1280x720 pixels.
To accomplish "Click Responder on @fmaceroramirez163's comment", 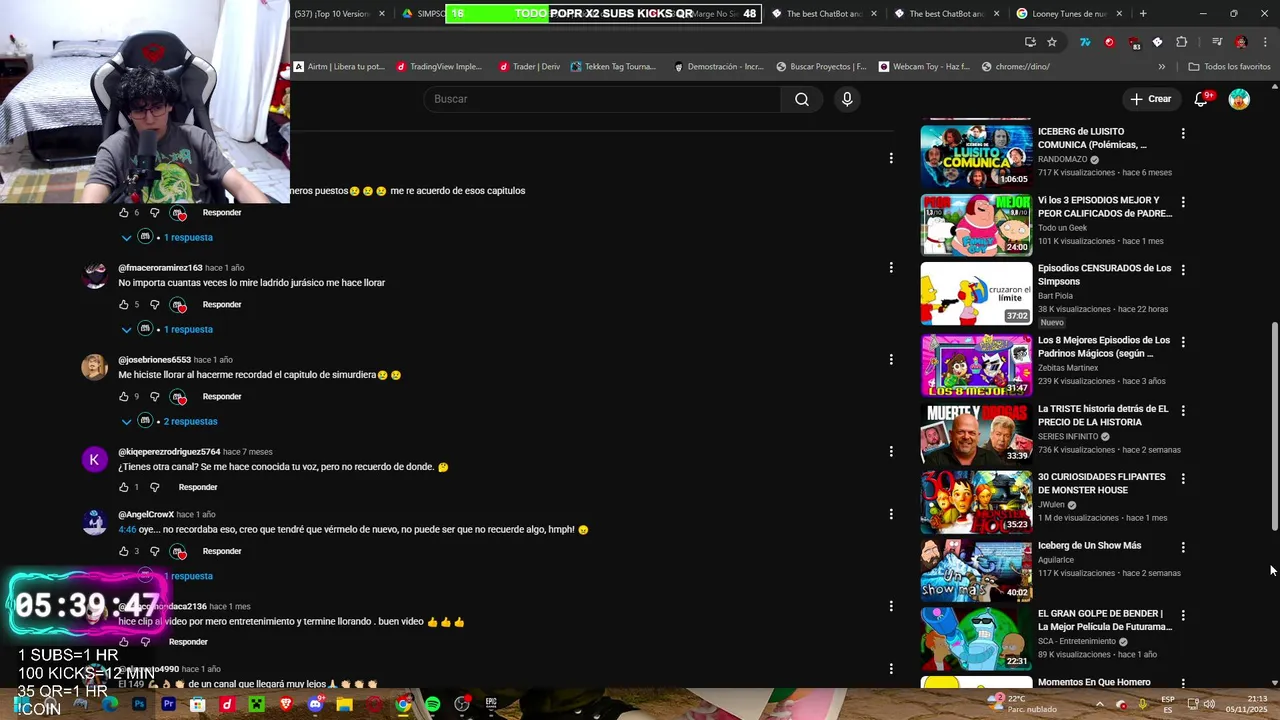I will [222, 305].
